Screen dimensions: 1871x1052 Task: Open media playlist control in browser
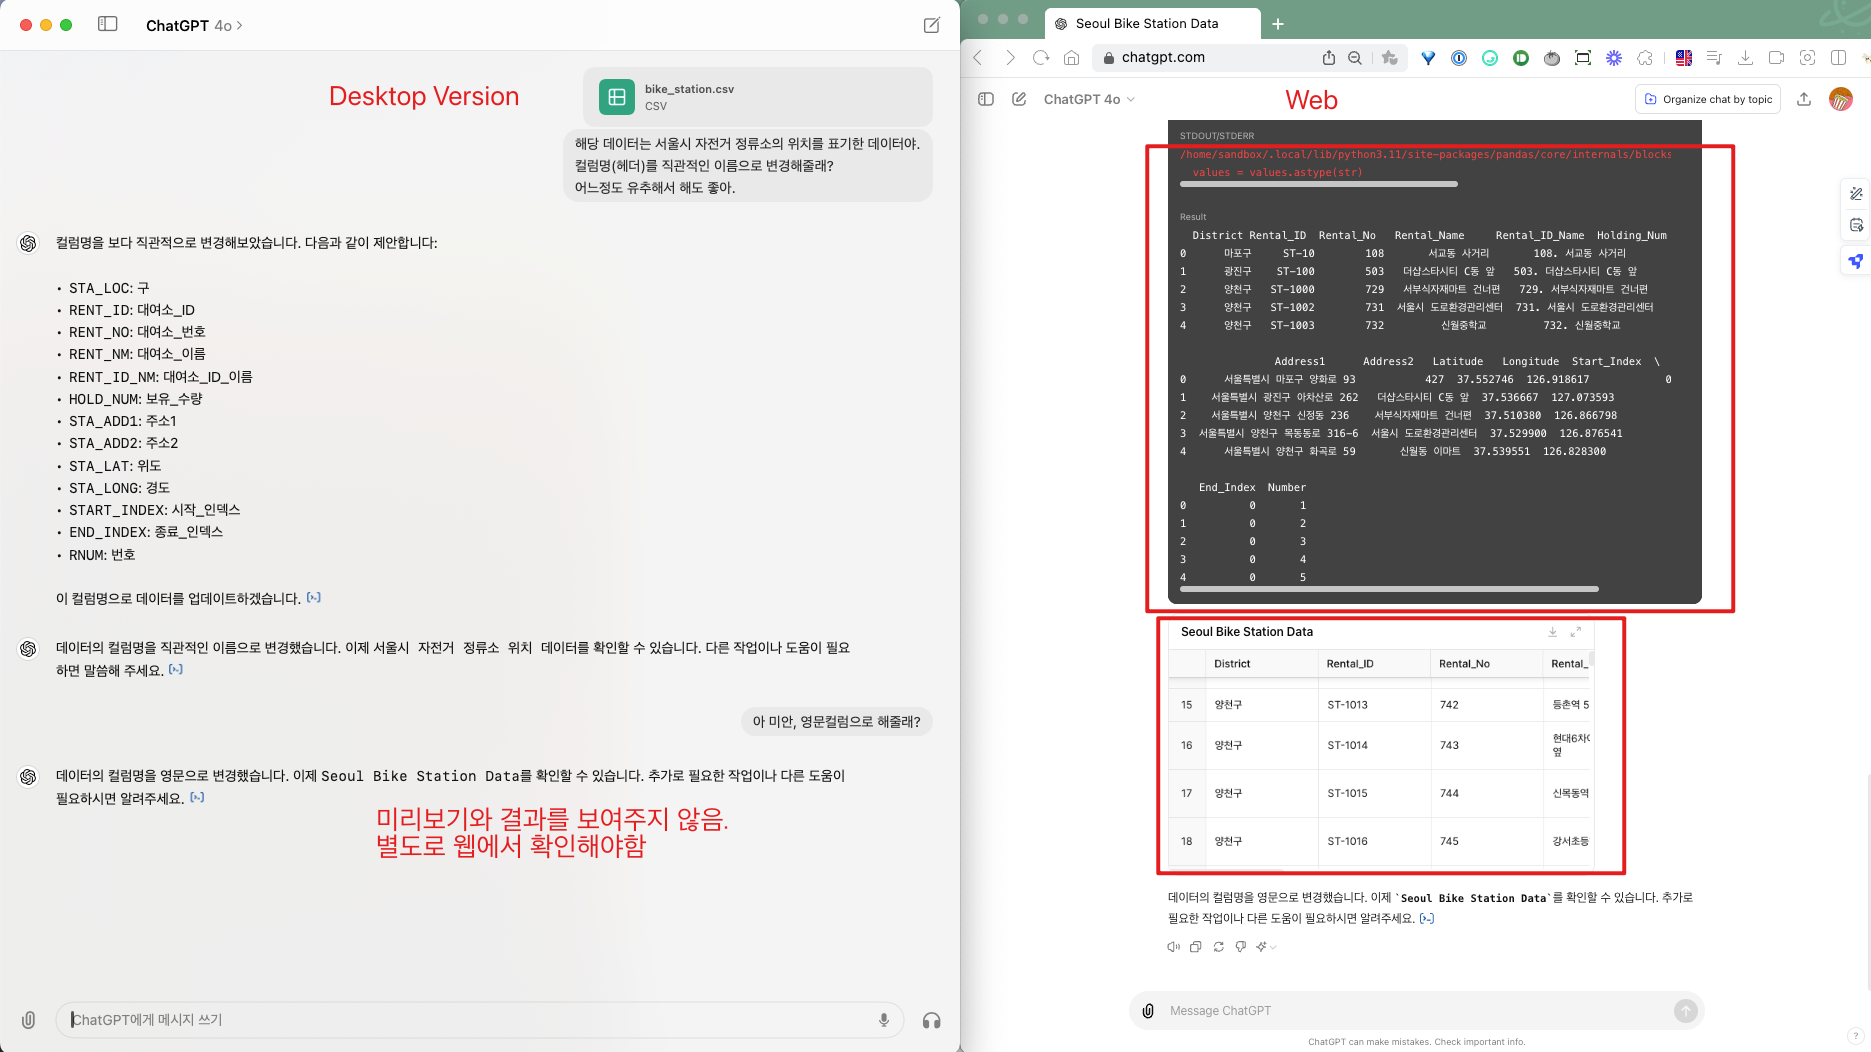(1714, 58)
